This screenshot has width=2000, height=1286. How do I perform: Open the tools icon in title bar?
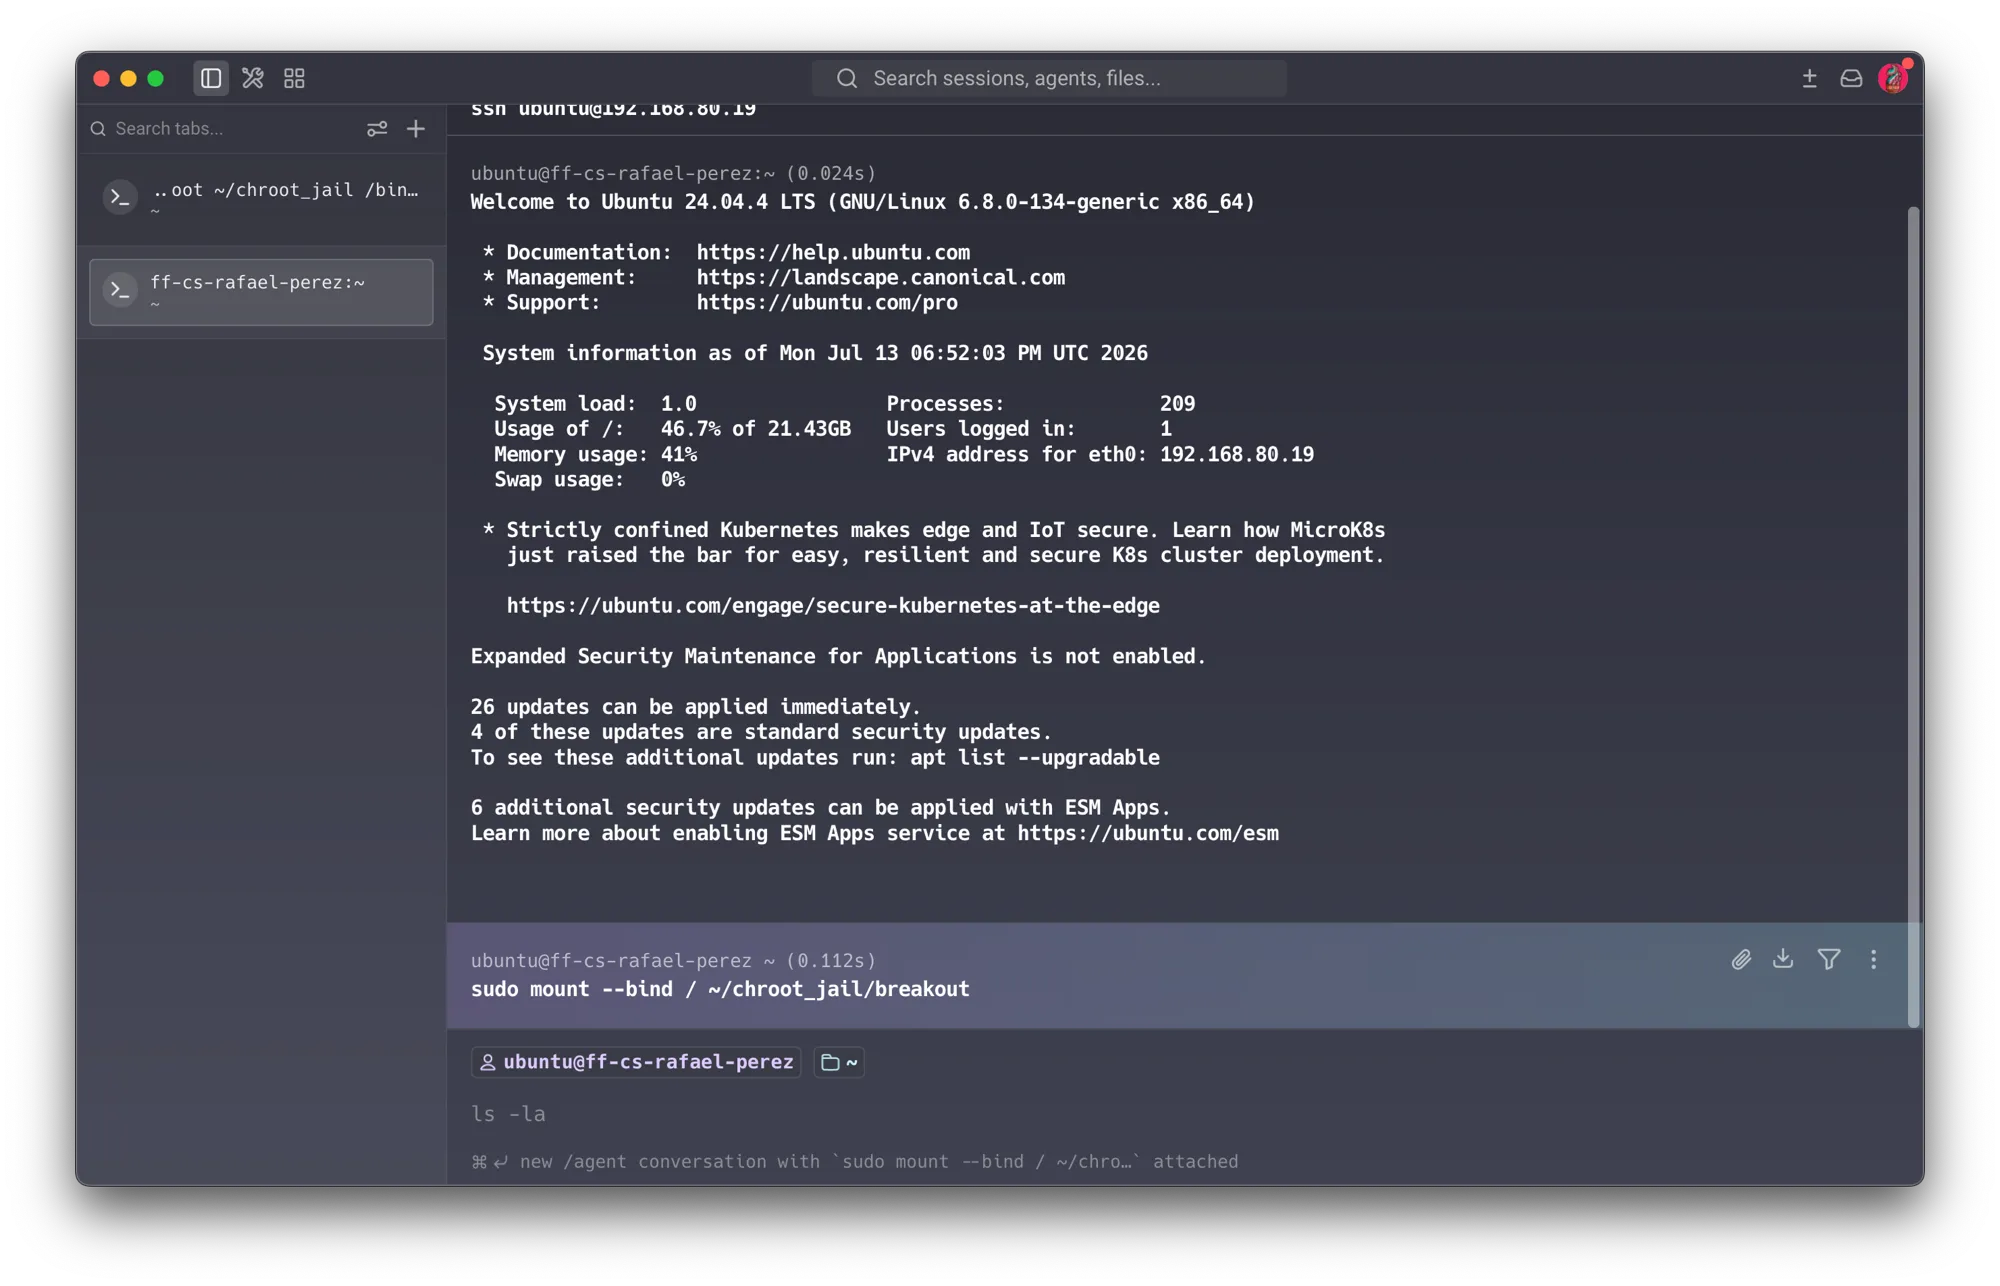[x=252, y=78]
